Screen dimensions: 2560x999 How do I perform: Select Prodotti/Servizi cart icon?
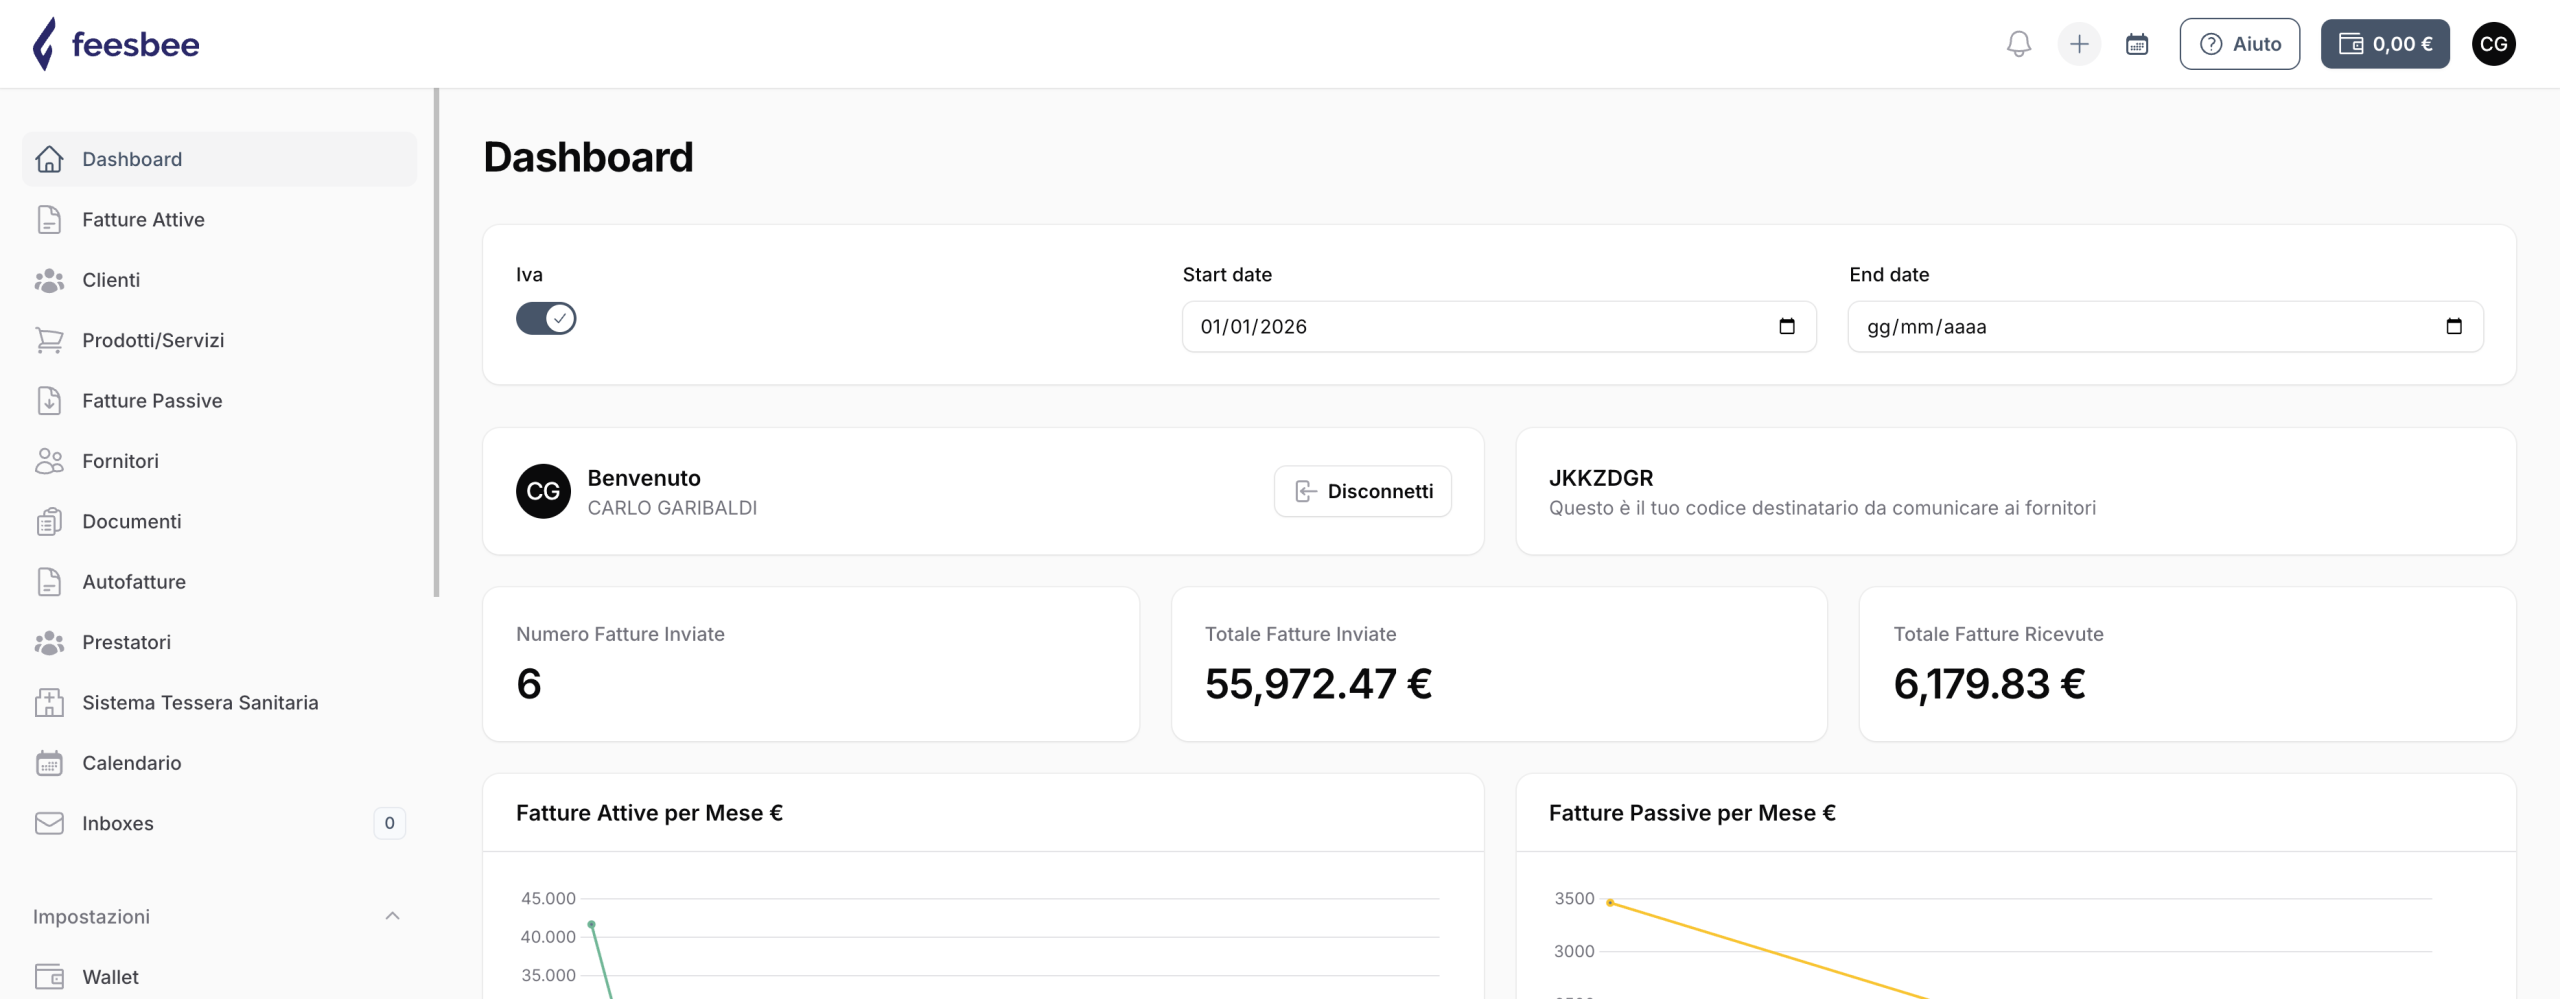[49, 340]
